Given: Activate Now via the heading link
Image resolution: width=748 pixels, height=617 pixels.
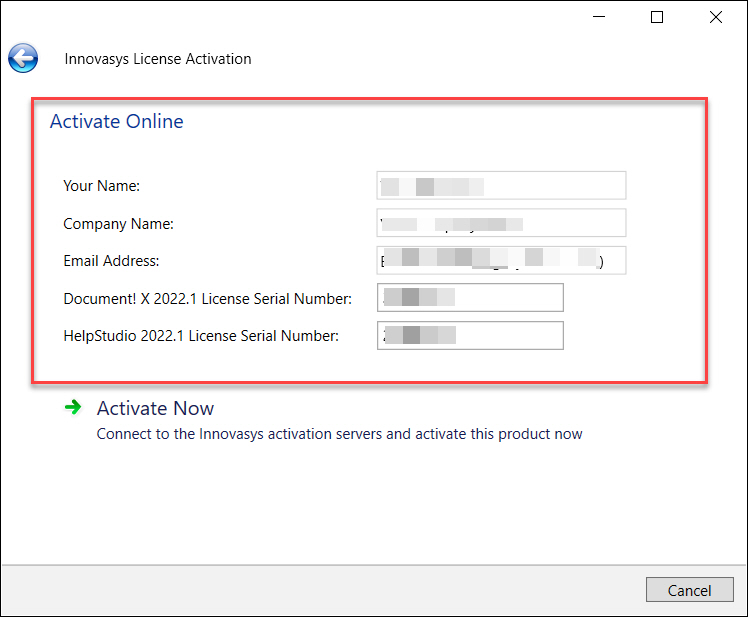Looking at the screenshot, I should (x=155, y=408).
